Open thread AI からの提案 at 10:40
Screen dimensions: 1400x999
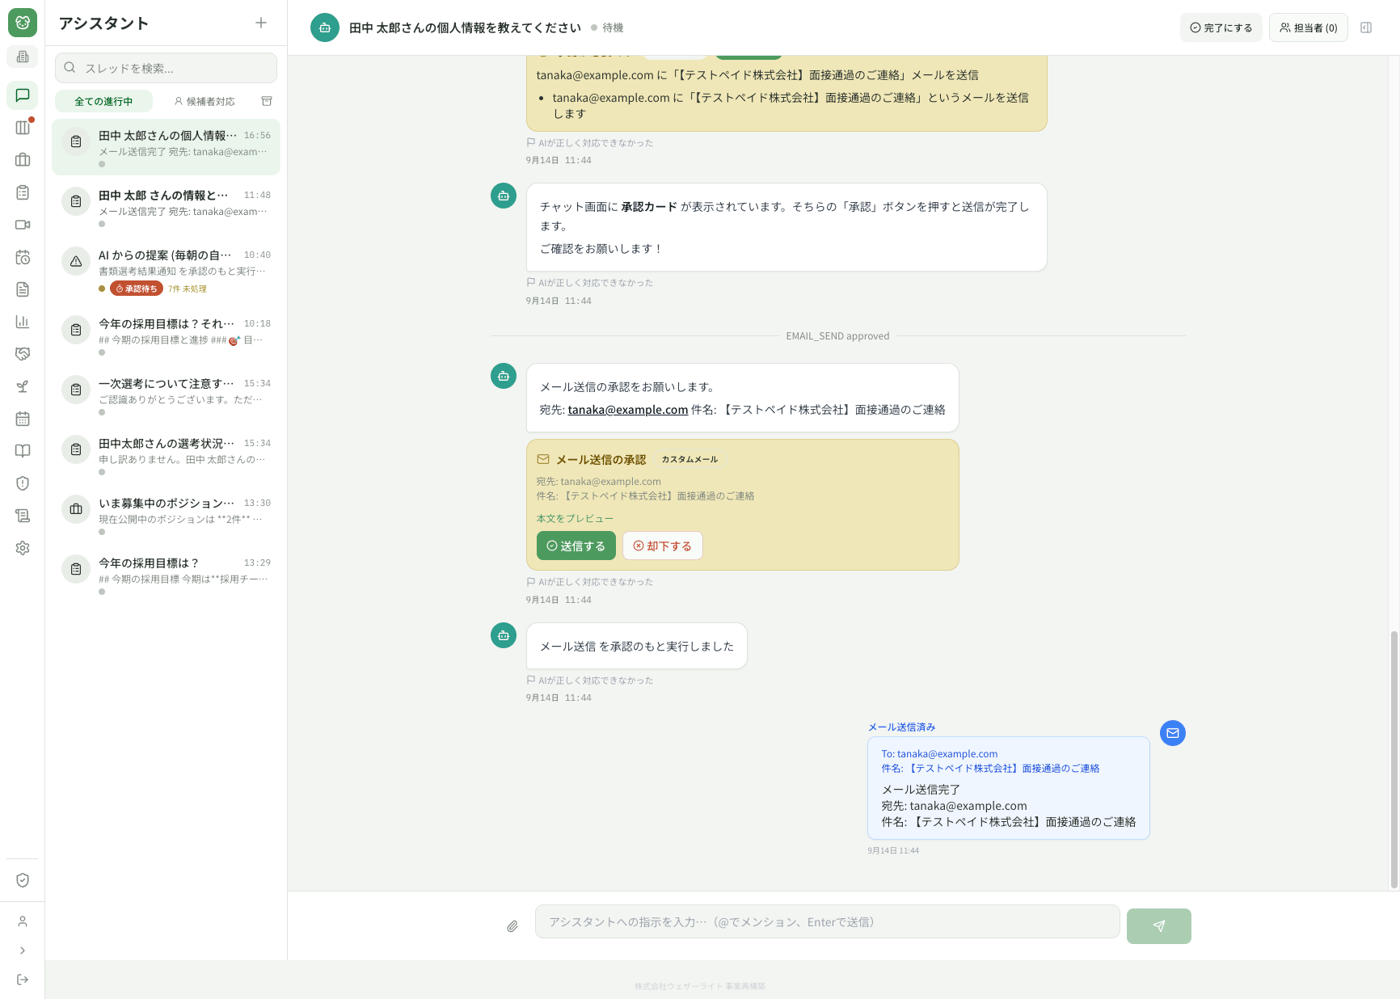(x=166, y=271)
